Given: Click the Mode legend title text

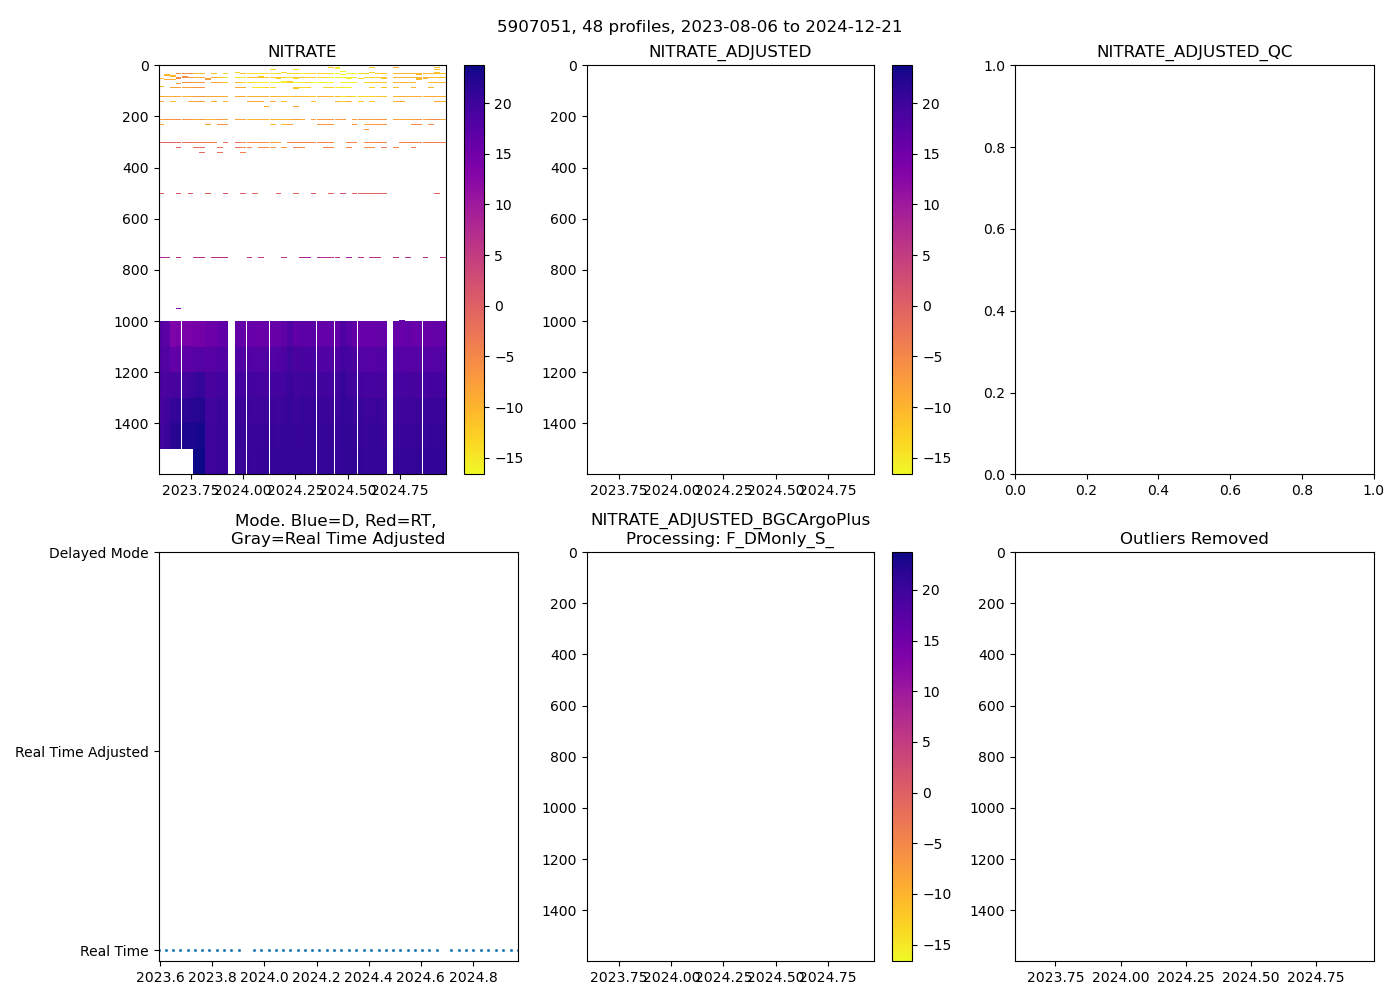Looking at the screenshot, I should pyautogui.click(x=337, y=529).
